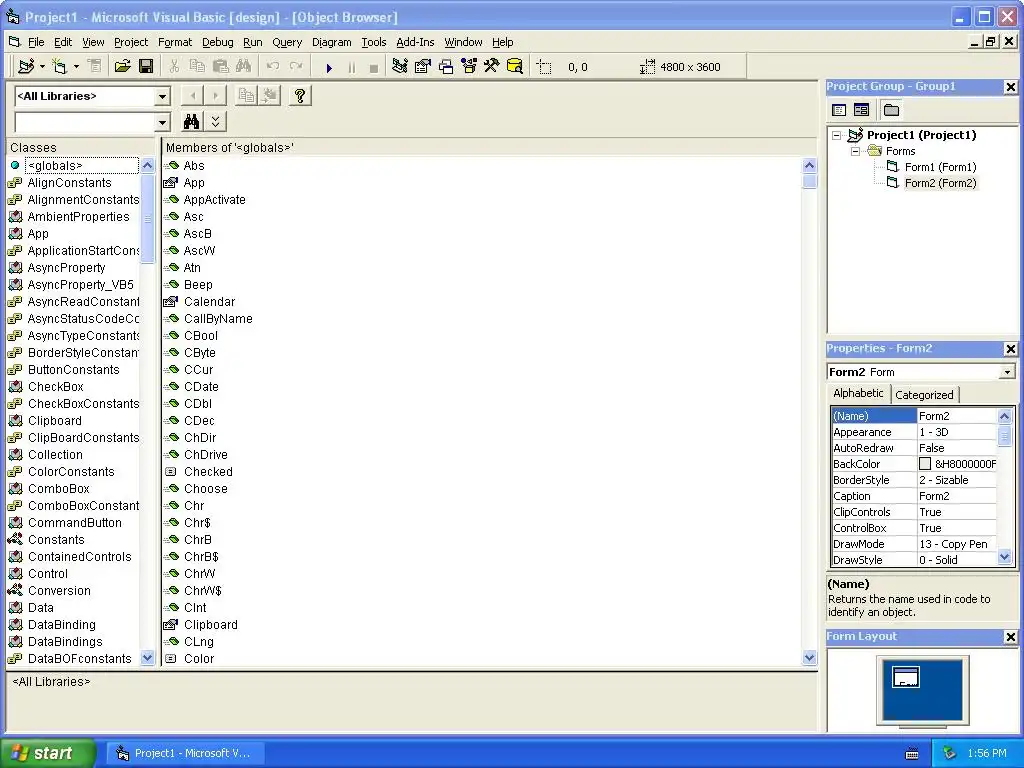Select the CallByName member
This screenshot has width=1024, height=768.
point(218,319)
